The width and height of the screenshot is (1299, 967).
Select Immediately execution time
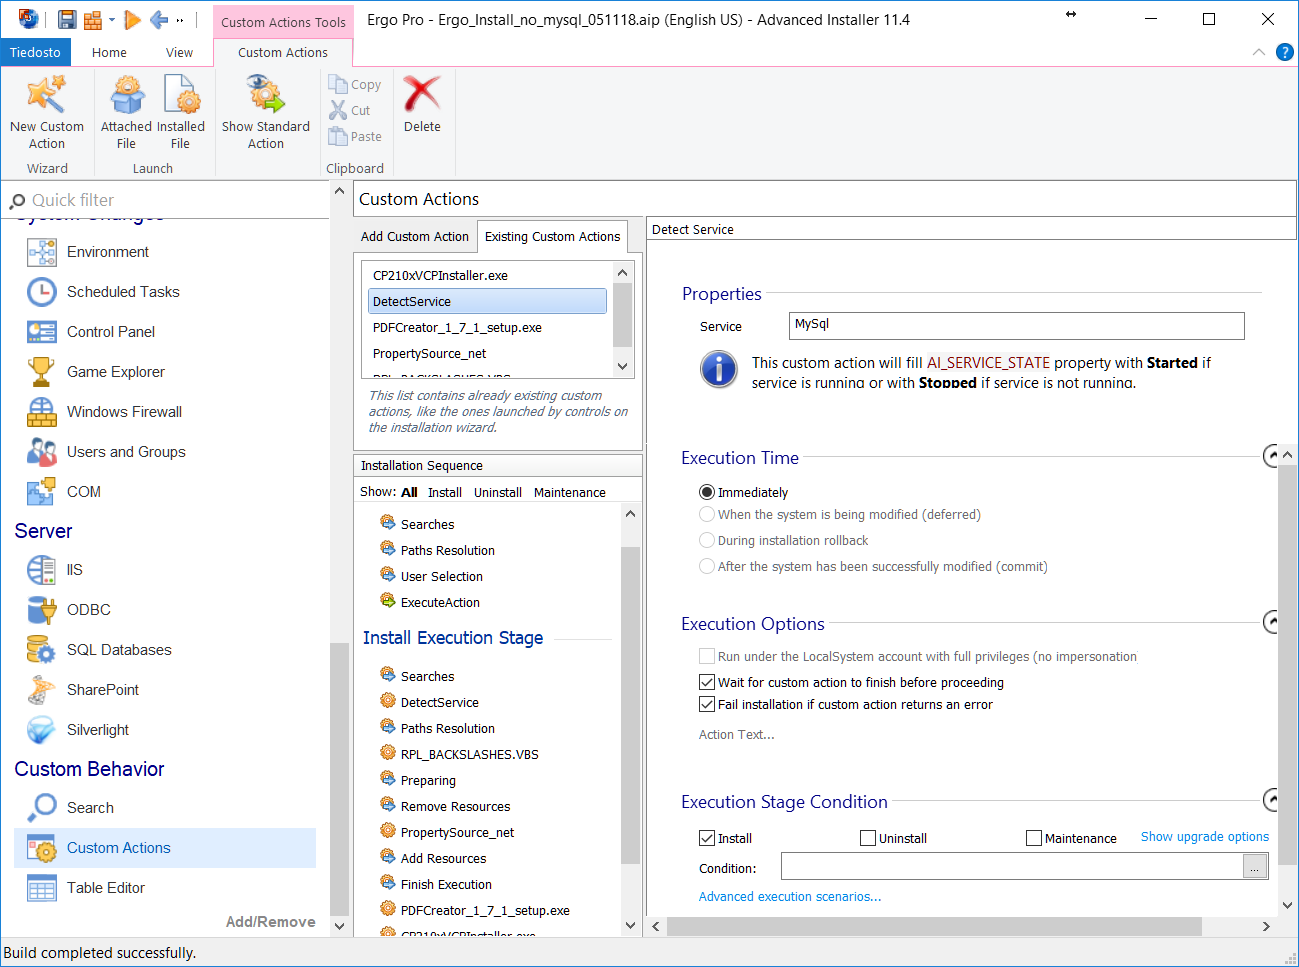click(x=707, y=492)
